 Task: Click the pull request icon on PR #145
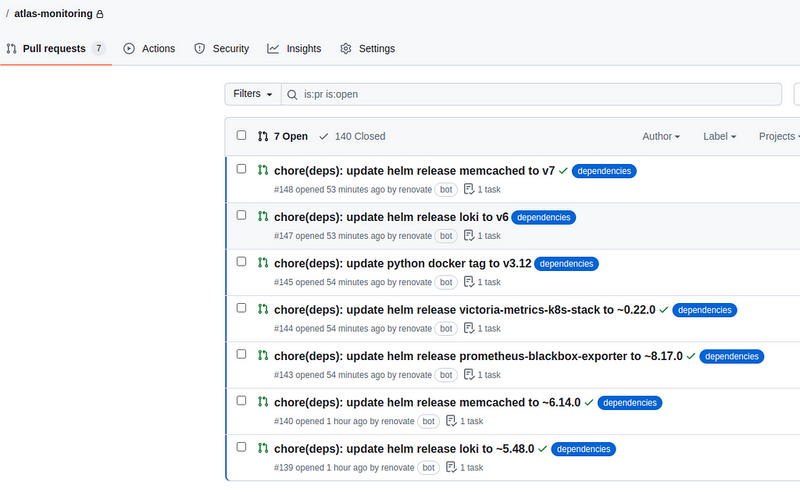point(263,262)
